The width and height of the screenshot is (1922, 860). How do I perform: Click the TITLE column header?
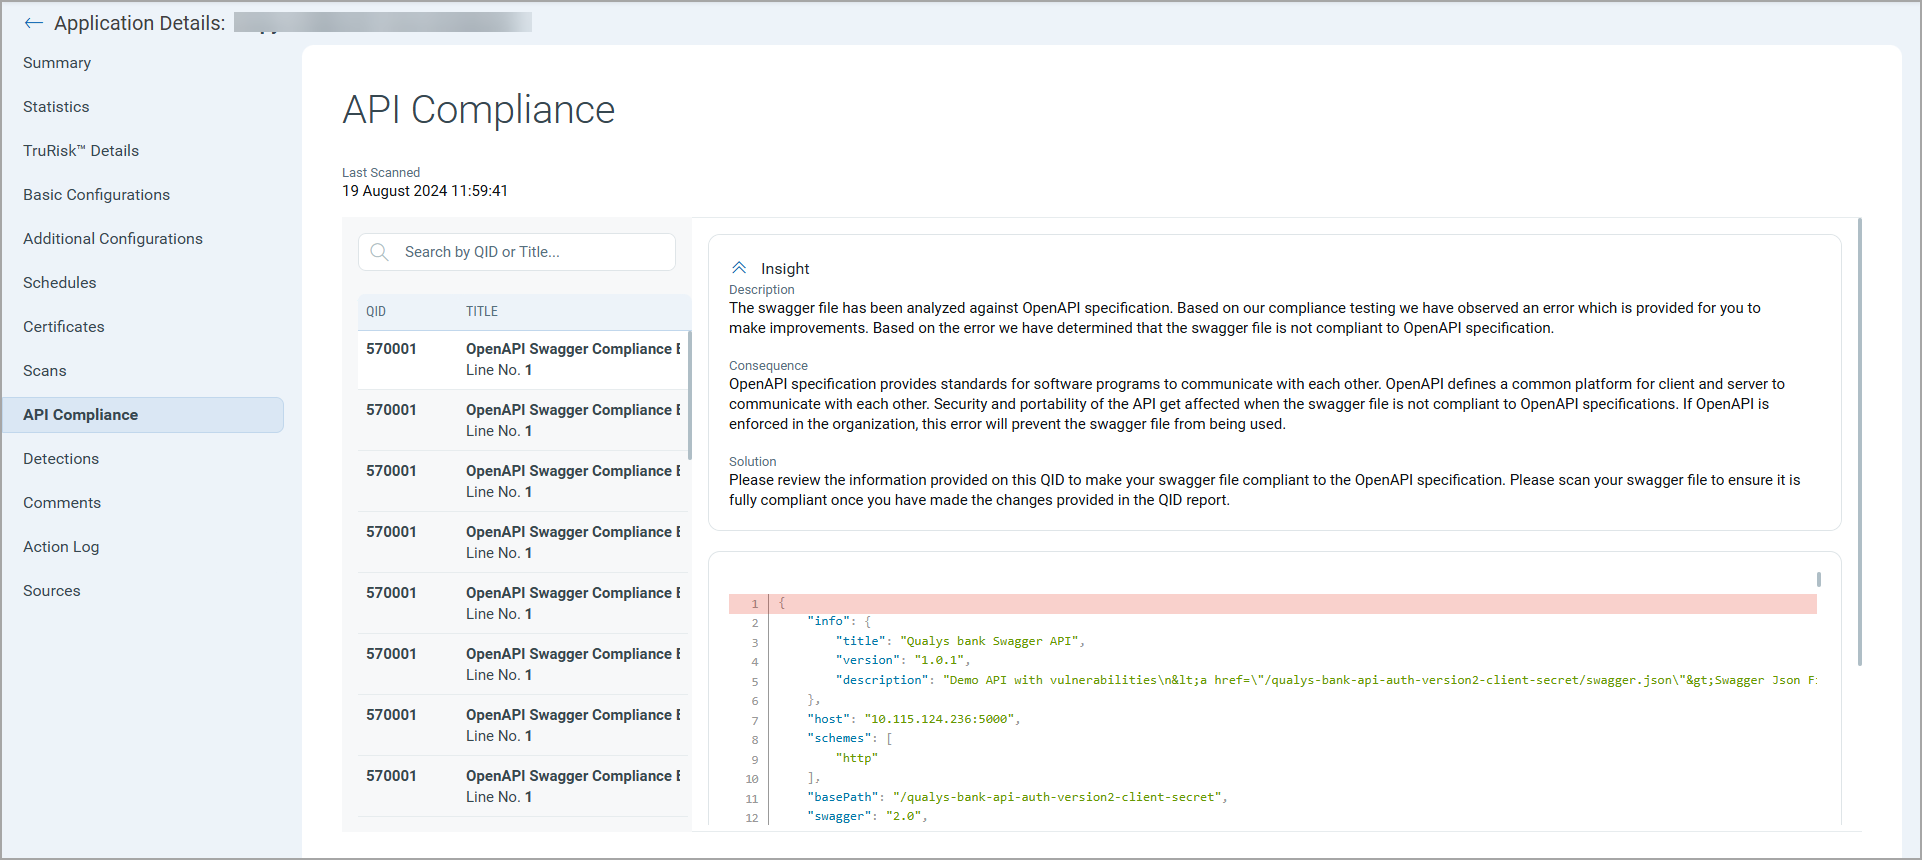tap(482, 311)
